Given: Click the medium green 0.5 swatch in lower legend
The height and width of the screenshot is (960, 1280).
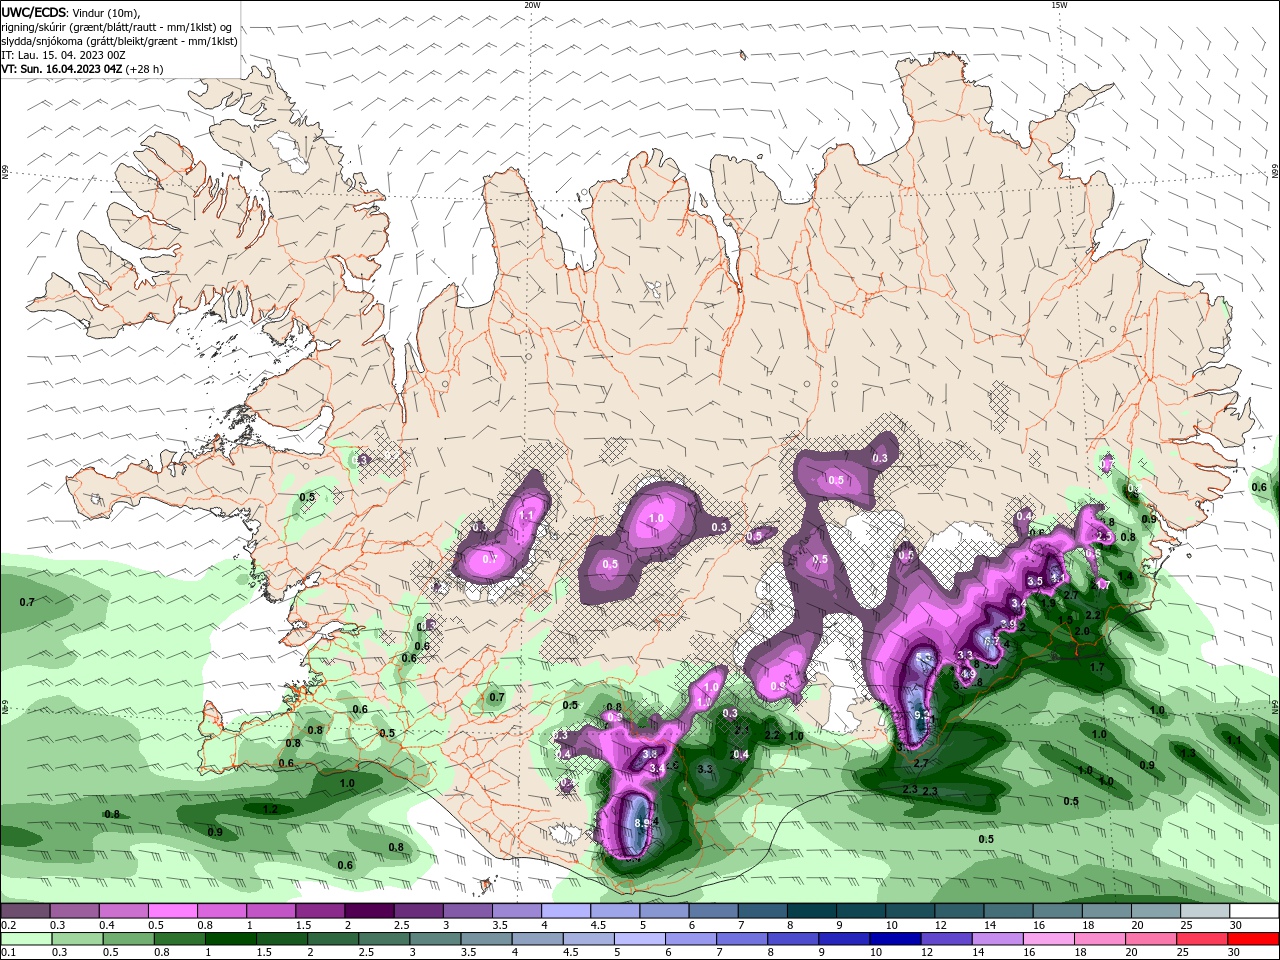Looking at the screenshot, I should [128, 939].
